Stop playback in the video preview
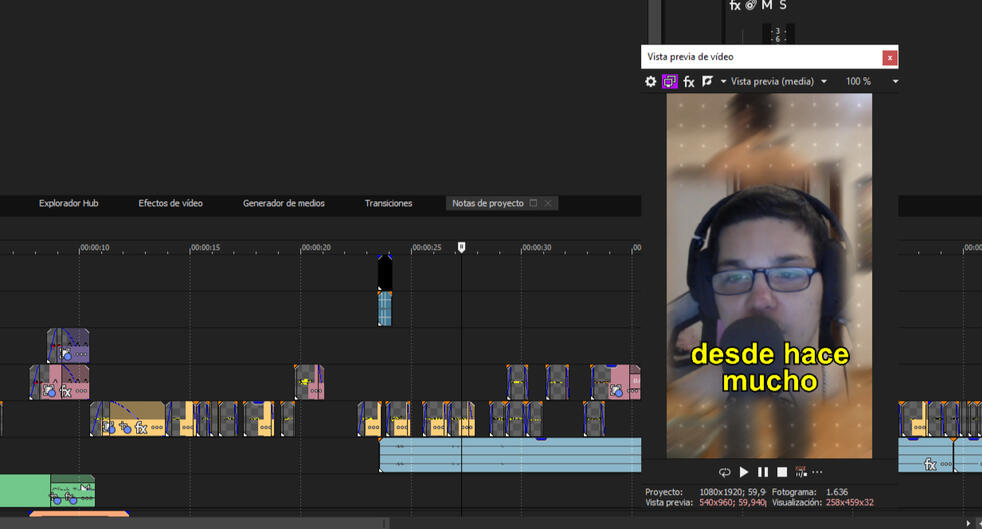The width and height of the screenshot is (982, 529). point(782,472)
